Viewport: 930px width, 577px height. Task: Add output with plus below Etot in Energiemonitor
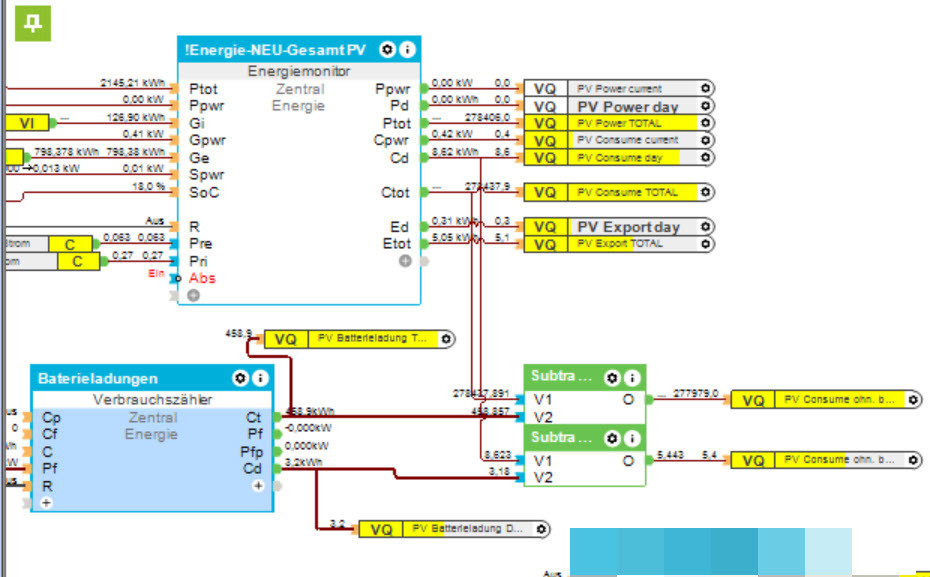tap(405, 261)
